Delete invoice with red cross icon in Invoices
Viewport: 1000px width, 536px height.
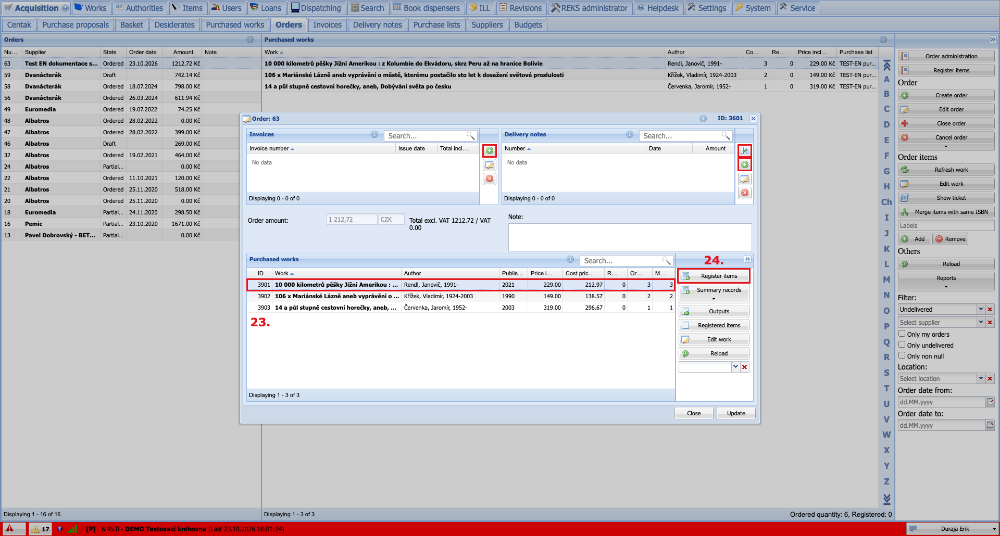click(489, 179)
